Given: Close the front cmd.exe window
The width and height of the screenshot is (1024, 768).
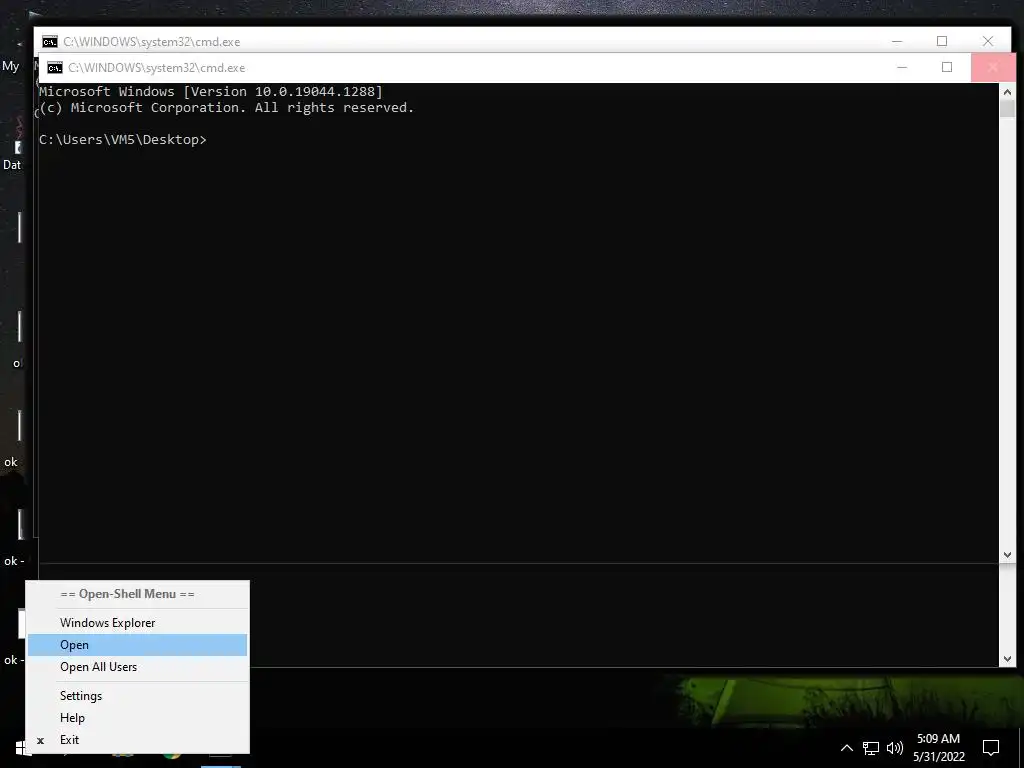Looking at the screenshot, I should [x=993, y=67].
